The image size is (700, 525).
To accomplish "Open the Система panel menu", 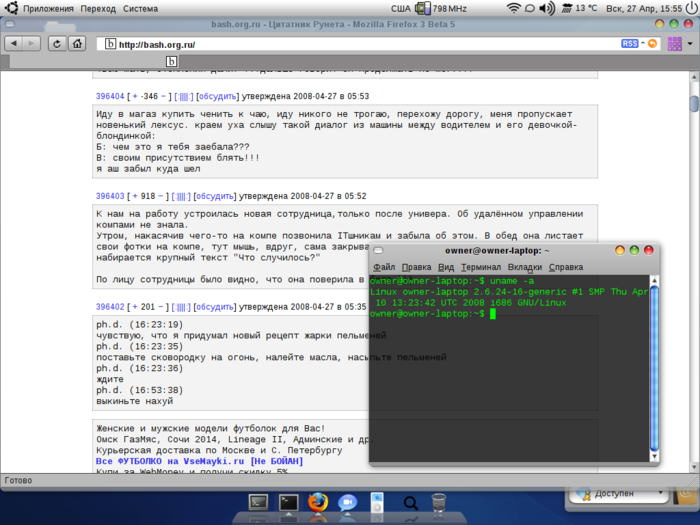I will pyautogui.click(x=140, y=8).
